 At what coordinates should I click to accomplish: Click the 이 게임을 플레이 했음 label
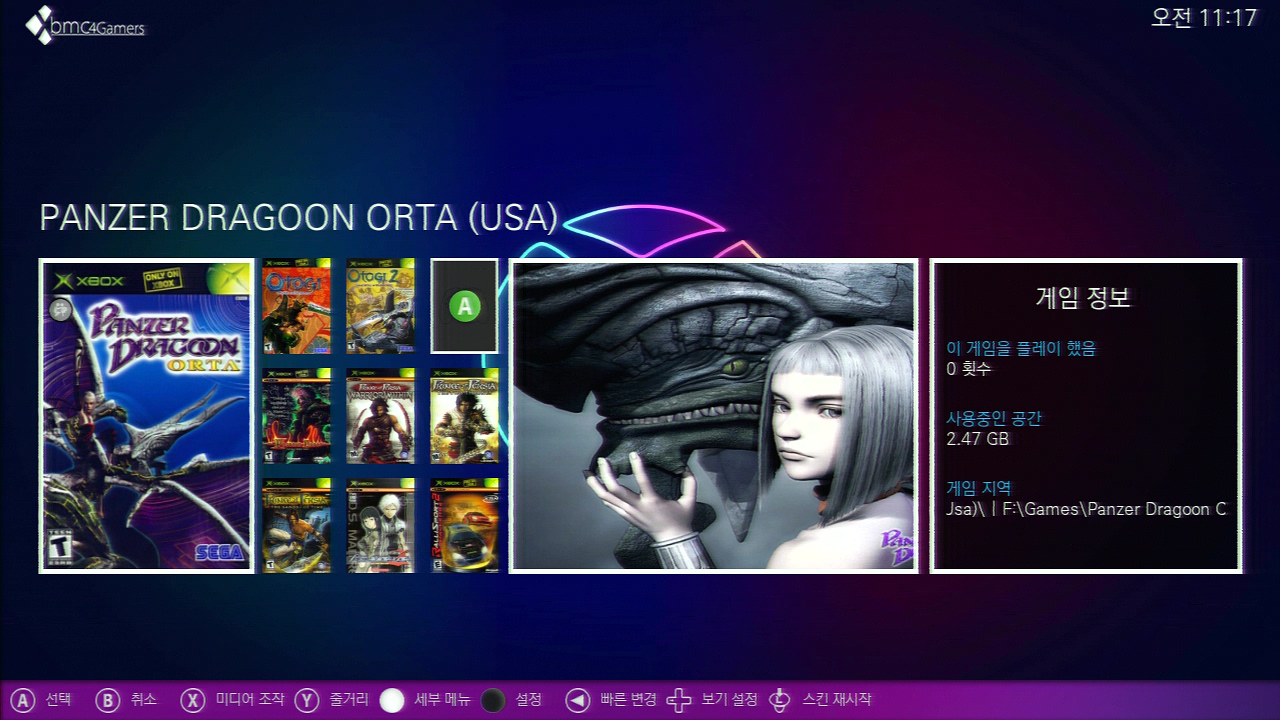1021,348
